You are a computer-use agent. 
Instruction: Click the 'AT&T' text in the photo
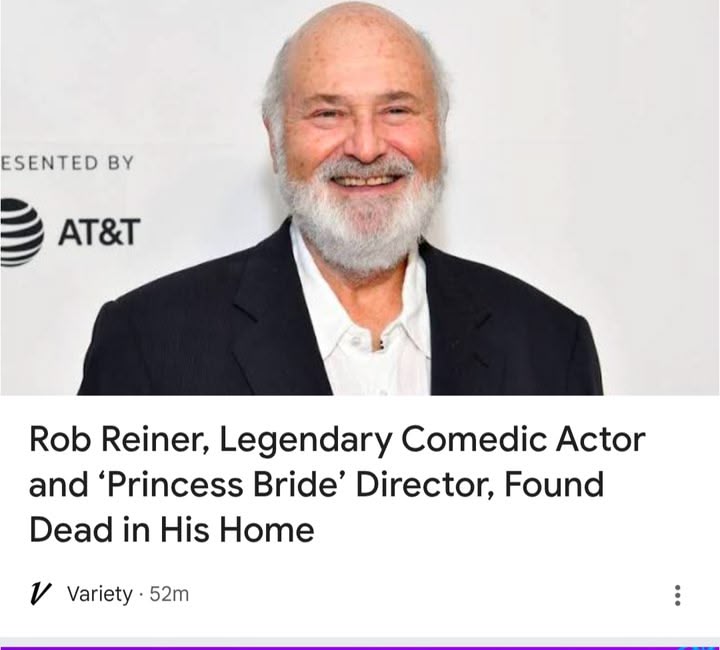97,231
